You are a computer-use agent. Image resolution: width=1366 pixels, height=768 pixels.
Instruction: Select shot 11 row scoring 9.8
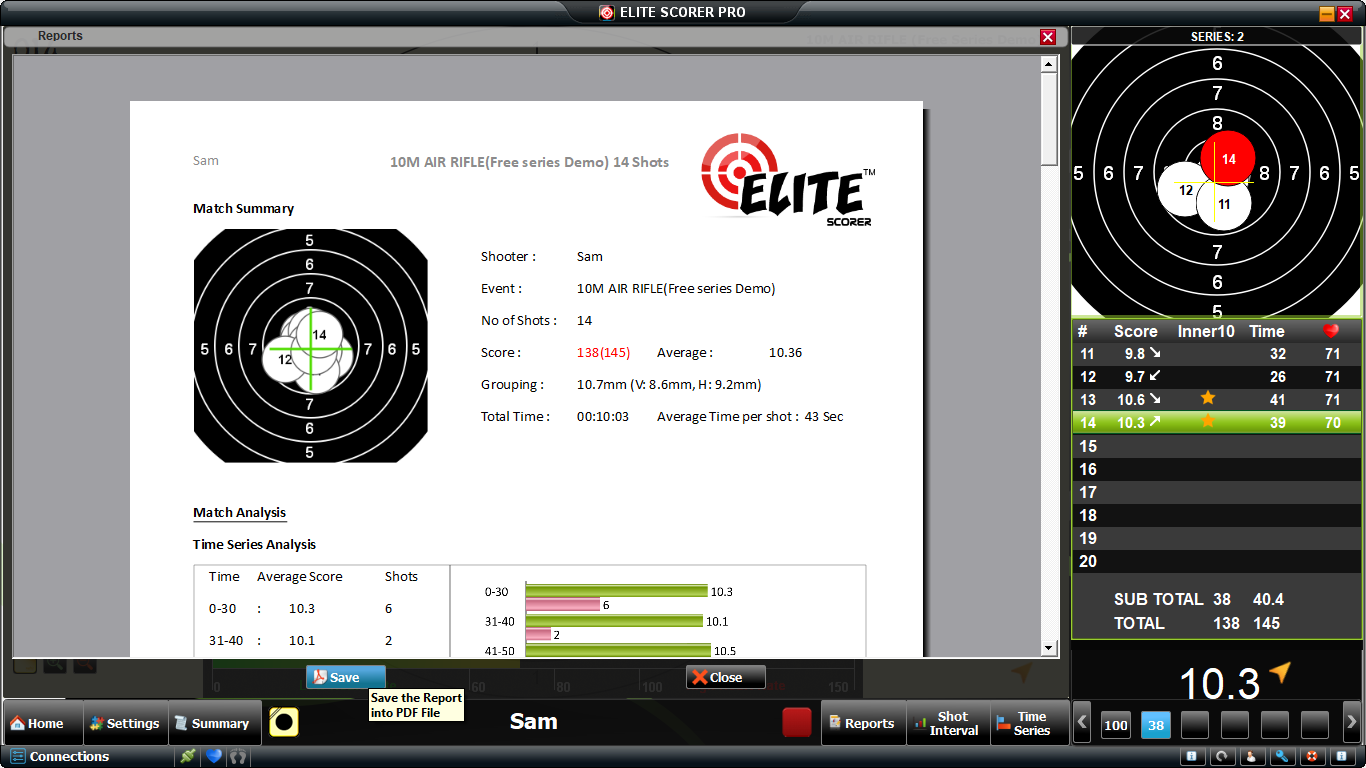point(1217,353)
